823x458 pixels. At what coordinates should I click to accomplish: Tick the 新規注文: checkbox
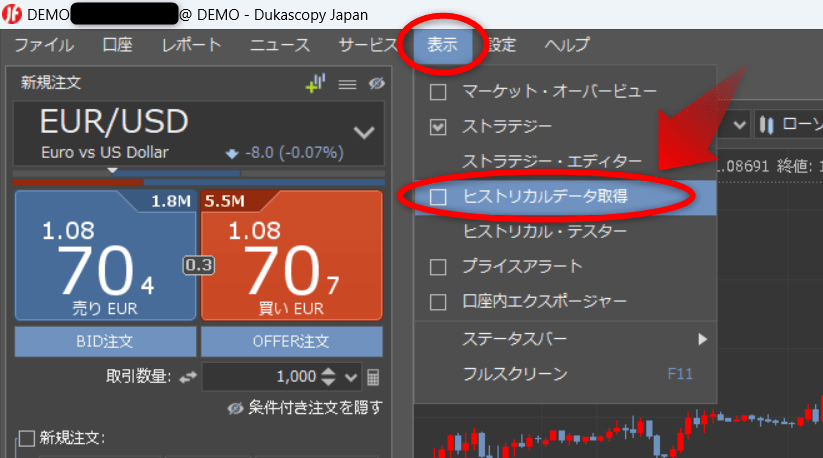(x=27, y=438)
